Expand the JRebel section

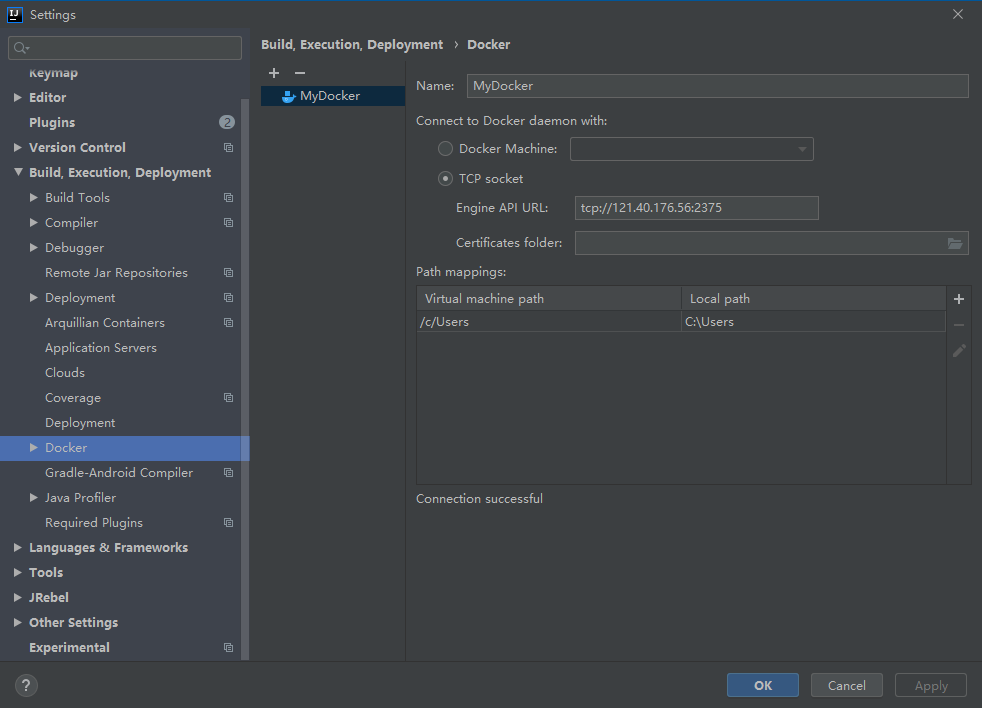tap(18, 598)
